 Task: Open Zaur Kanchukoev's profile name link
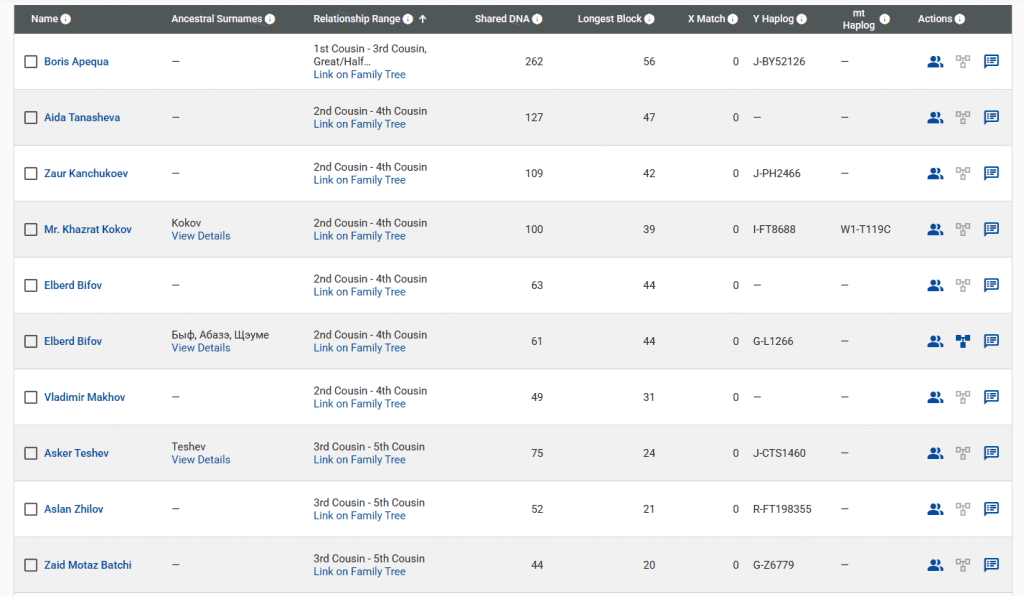tap(85, 173)
